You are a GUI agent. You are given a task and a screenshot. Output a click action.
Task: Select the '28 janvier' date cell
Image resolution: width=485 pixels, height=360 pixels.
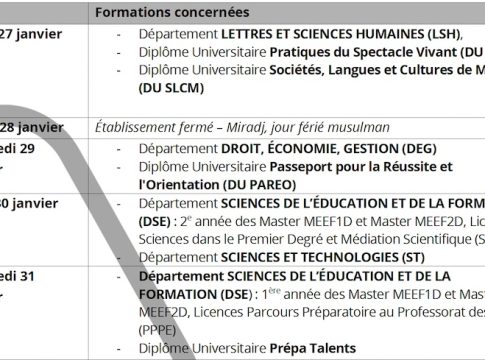(x=31, y=127)
